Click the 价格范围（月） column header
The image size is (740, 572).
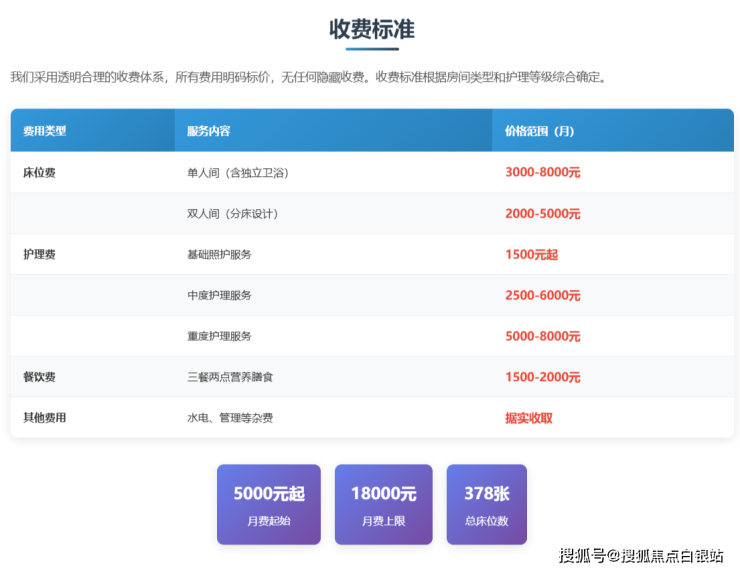pos(539,131)
